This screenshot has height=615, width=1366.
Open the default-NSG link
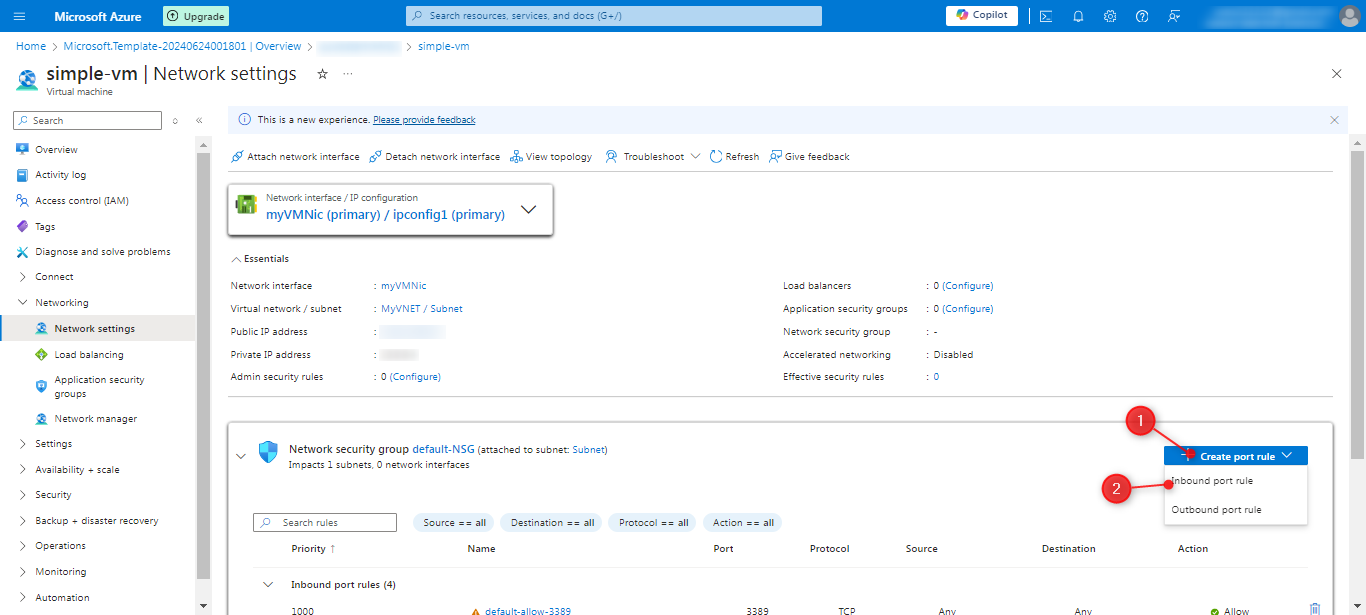445,450
